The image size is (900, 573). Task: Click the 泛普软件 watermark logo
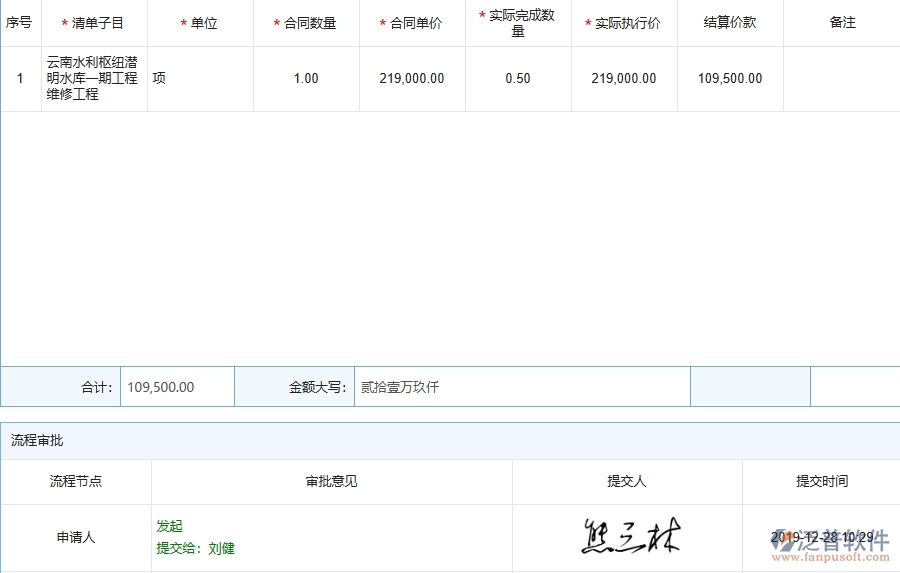836,545
